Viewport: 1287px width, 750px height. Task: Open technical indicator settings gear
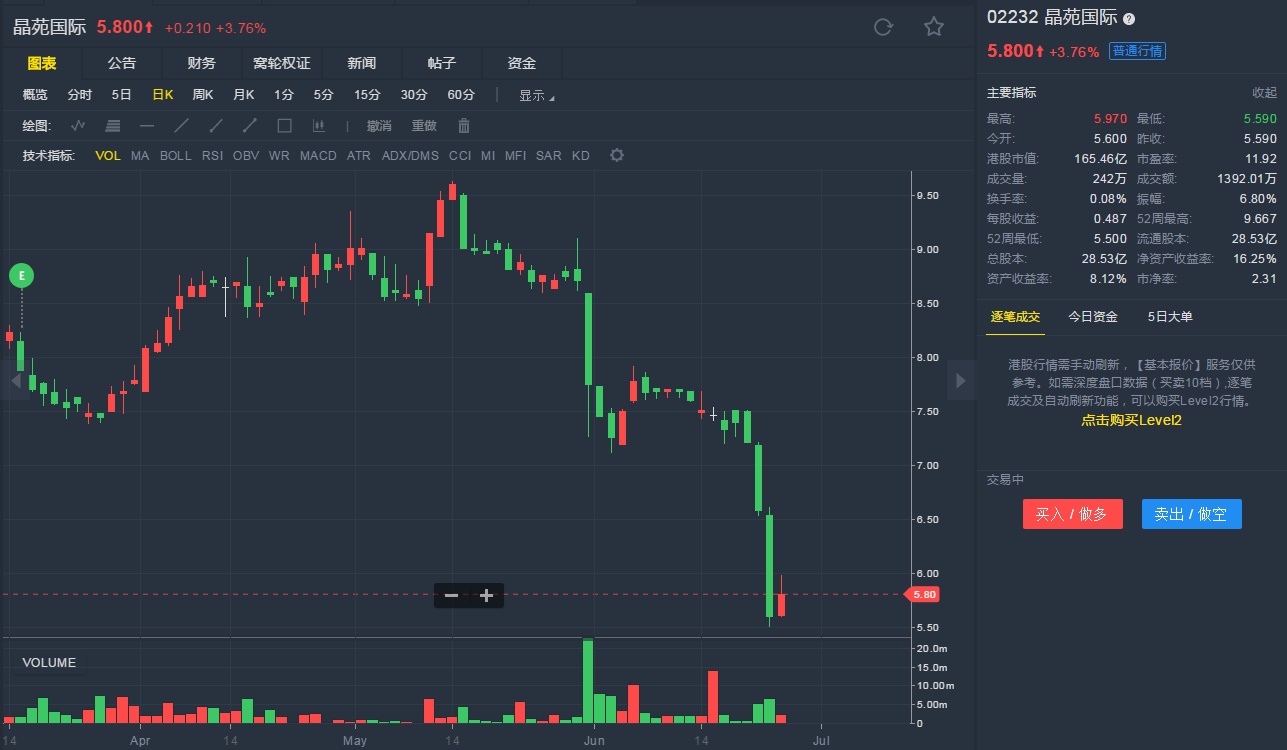point(617,155)
